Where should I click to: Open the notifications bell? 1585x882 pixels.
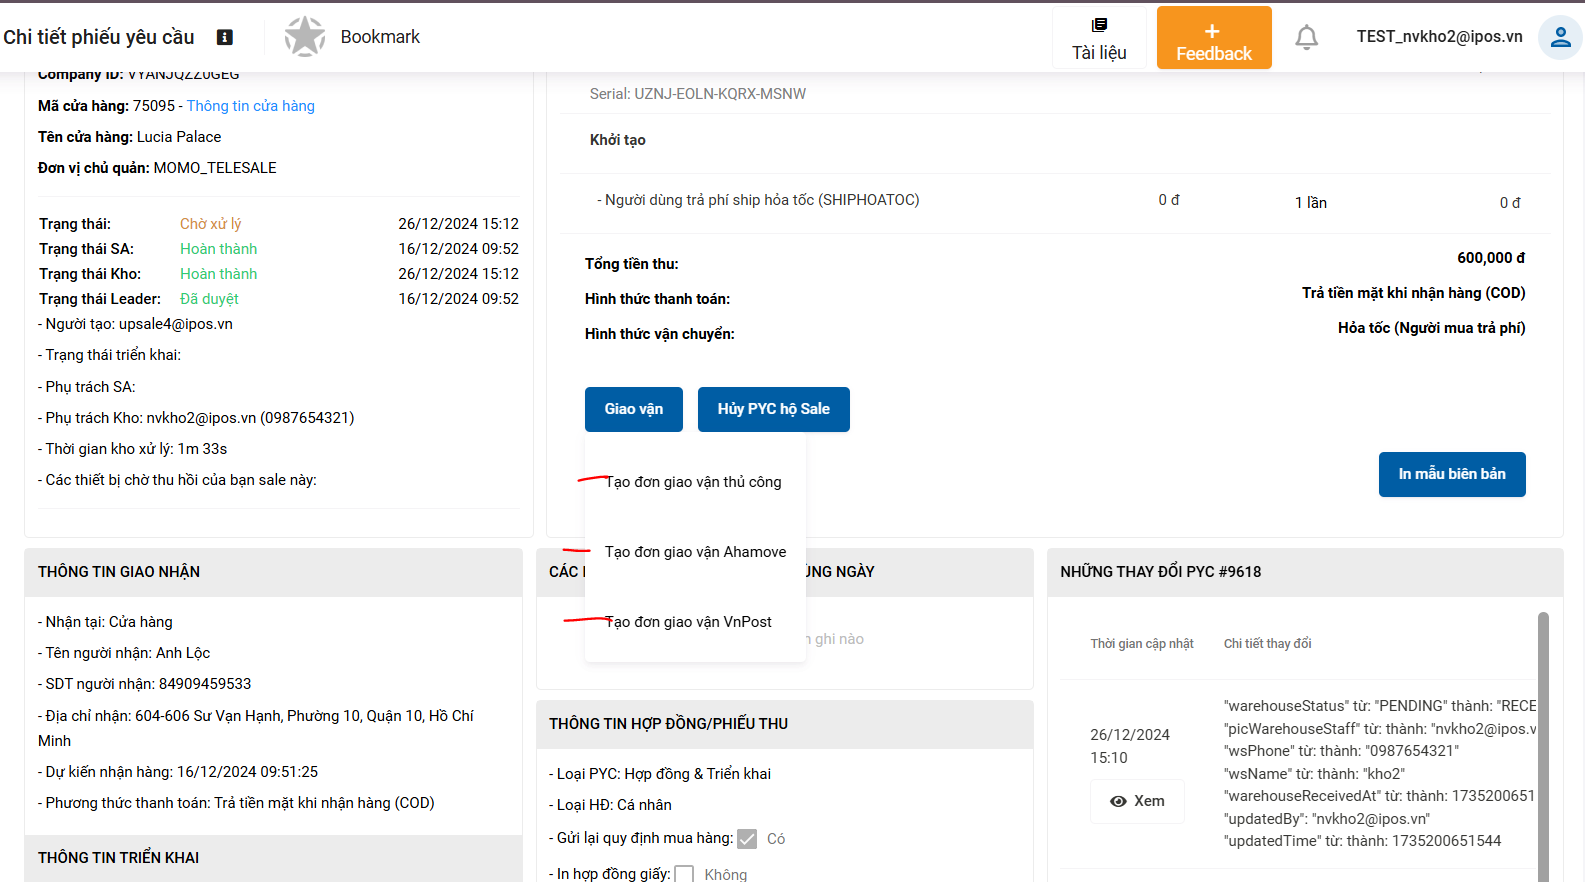click(1306, 38)
